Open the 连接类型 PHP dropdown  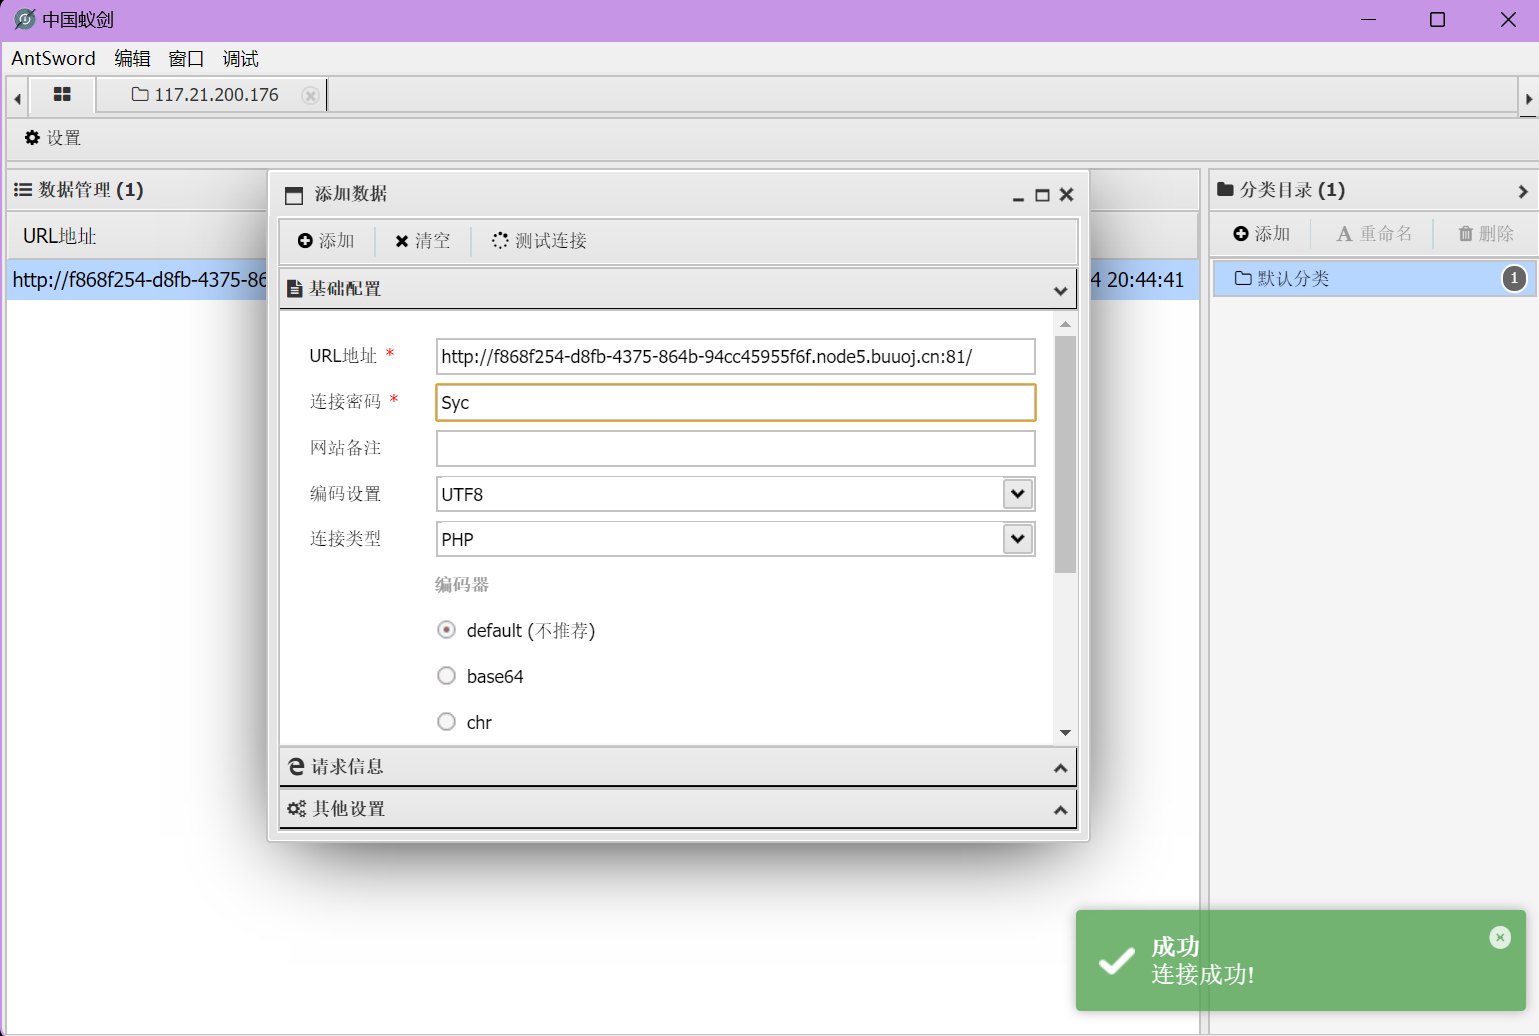pyautogui.click(x=1018, y=539)
